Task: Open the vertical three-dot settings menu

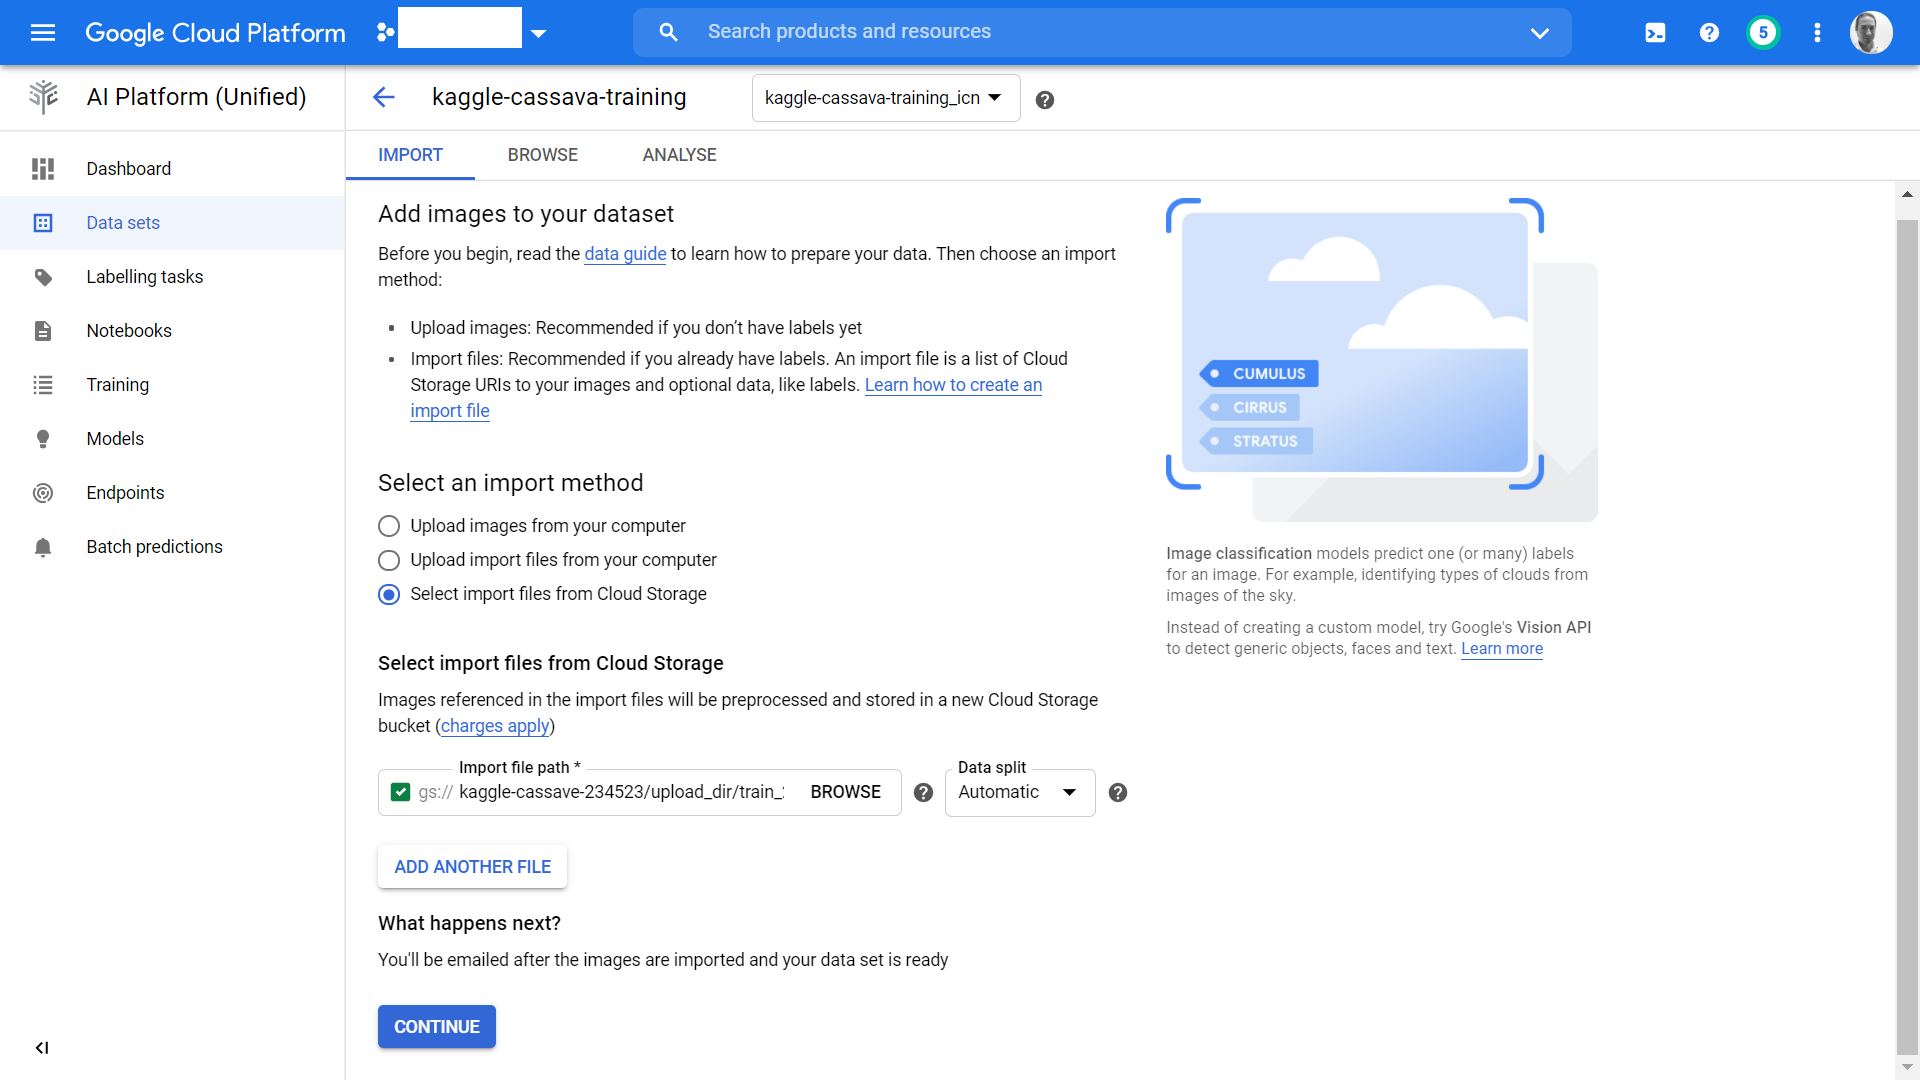Action: [1817, 32]
